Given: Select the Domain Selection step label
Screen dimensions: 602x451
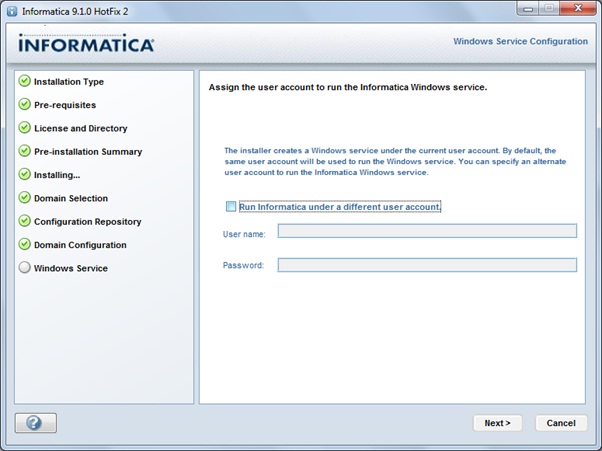Looking at the screenshot, I should [71, 198].
